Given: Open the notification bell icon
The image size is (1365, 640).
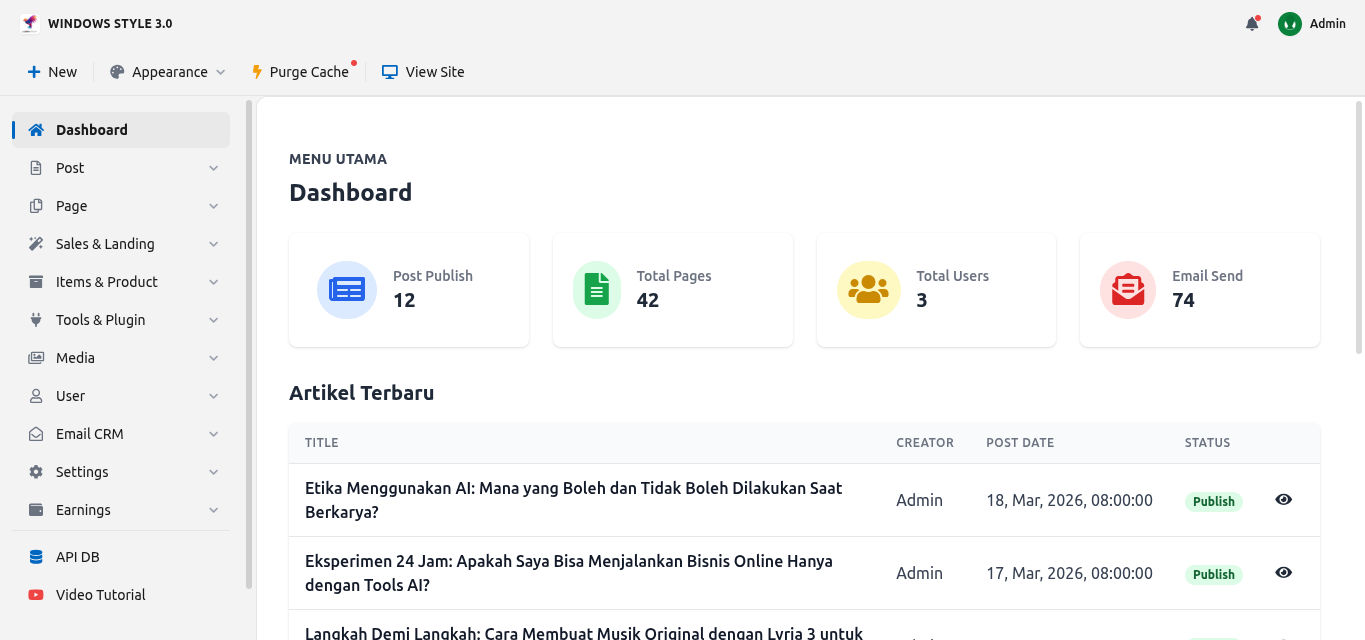Looking at the screenshot, I should pos(1251,24).
